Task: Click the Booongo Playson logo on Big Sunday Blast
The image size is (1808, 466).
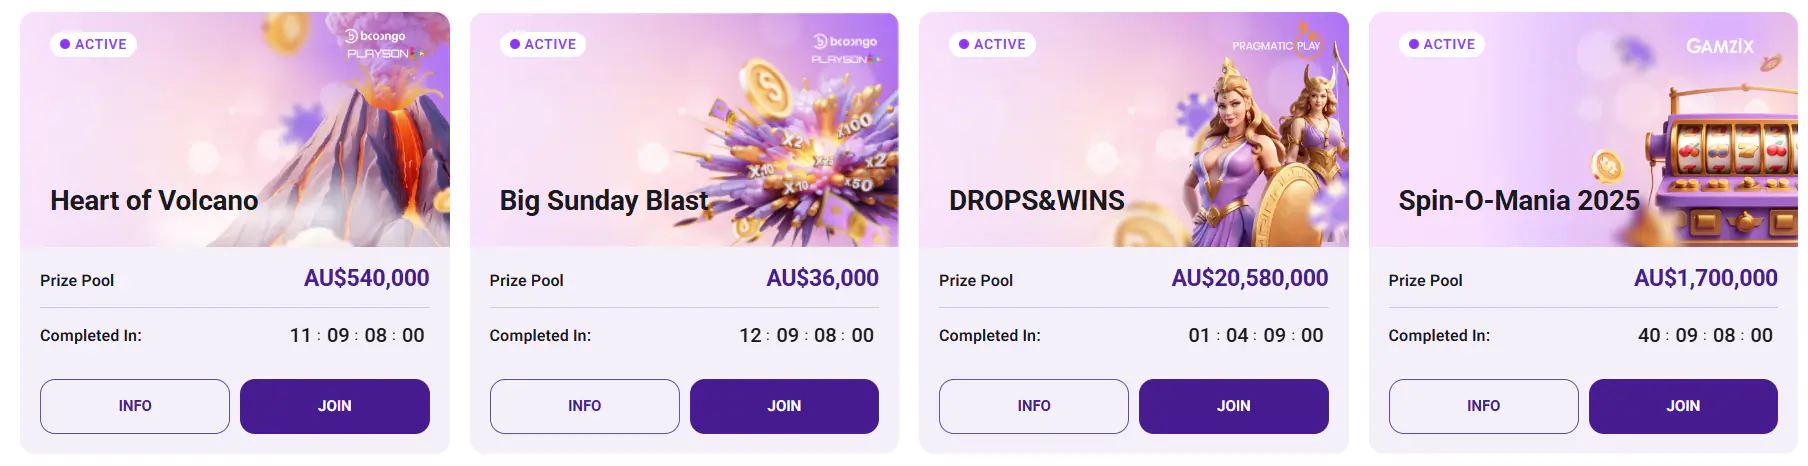Action: (845, 50)
